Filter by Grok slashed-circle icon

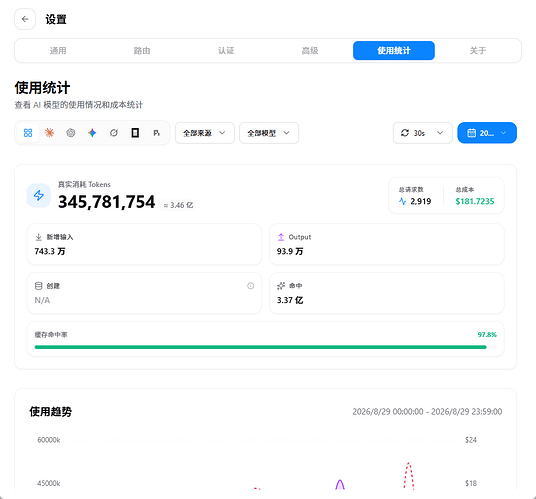114,133
